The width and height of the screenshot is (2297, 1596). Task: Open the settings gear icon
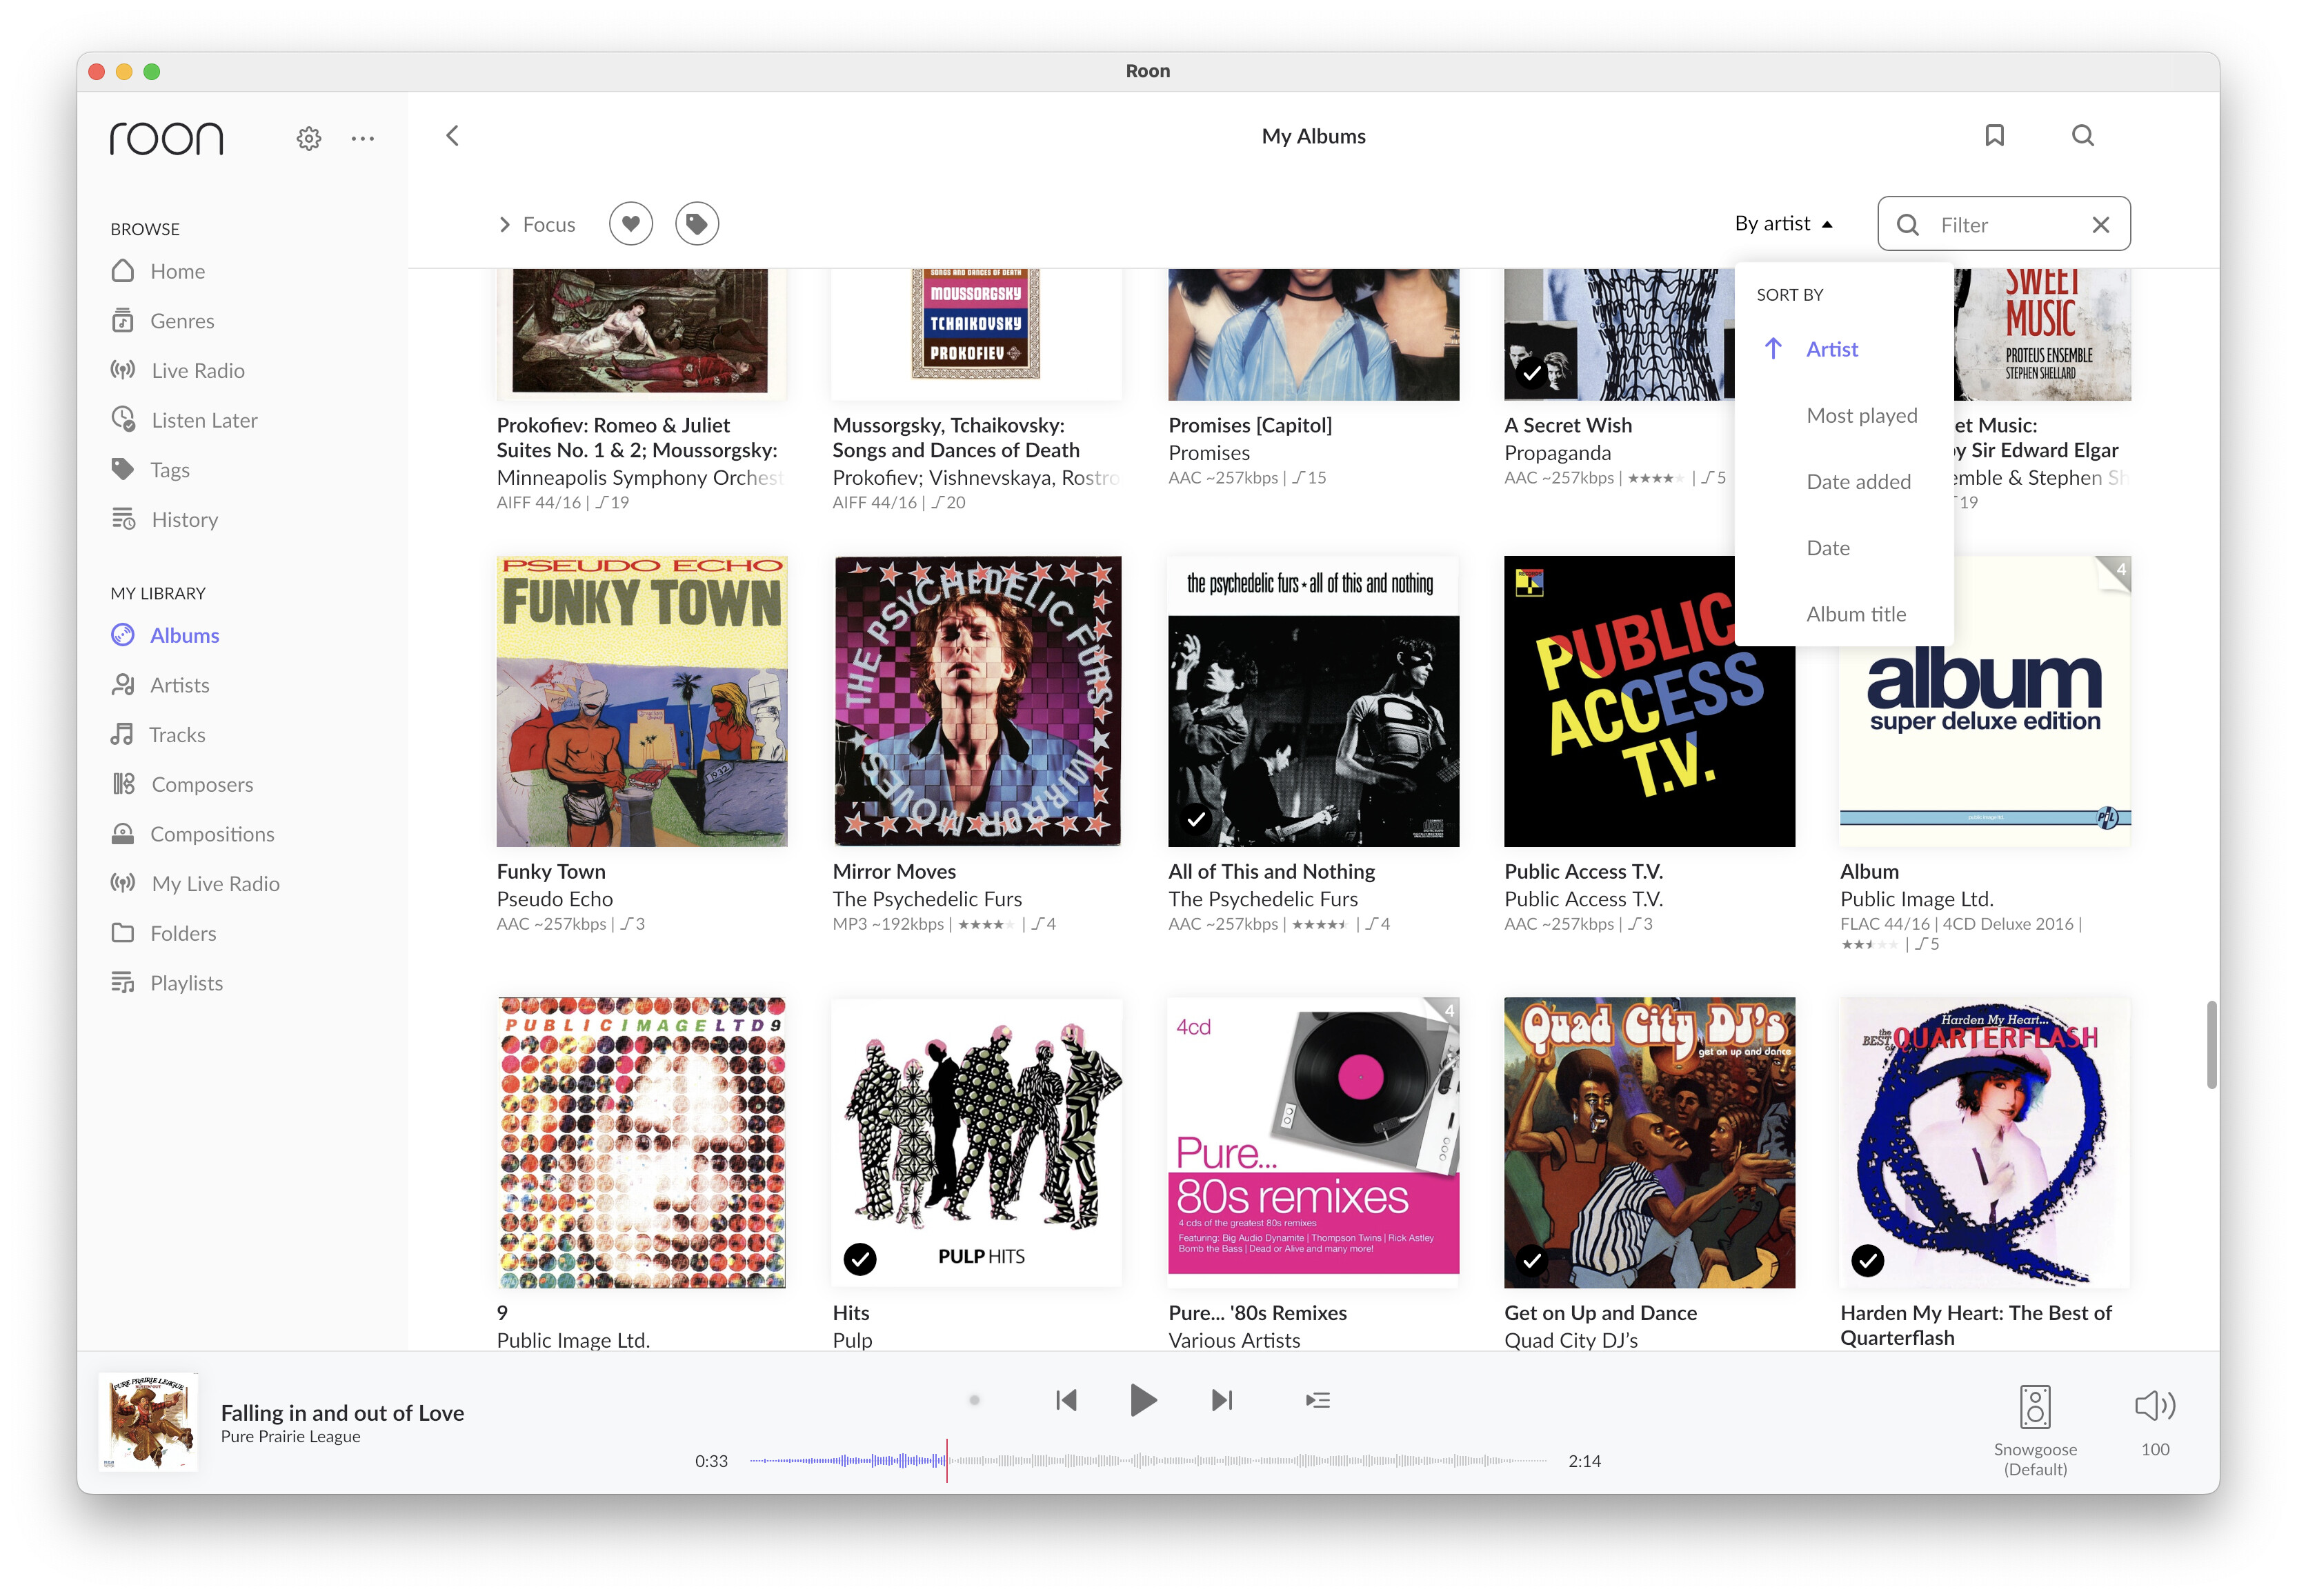point(308,138)
